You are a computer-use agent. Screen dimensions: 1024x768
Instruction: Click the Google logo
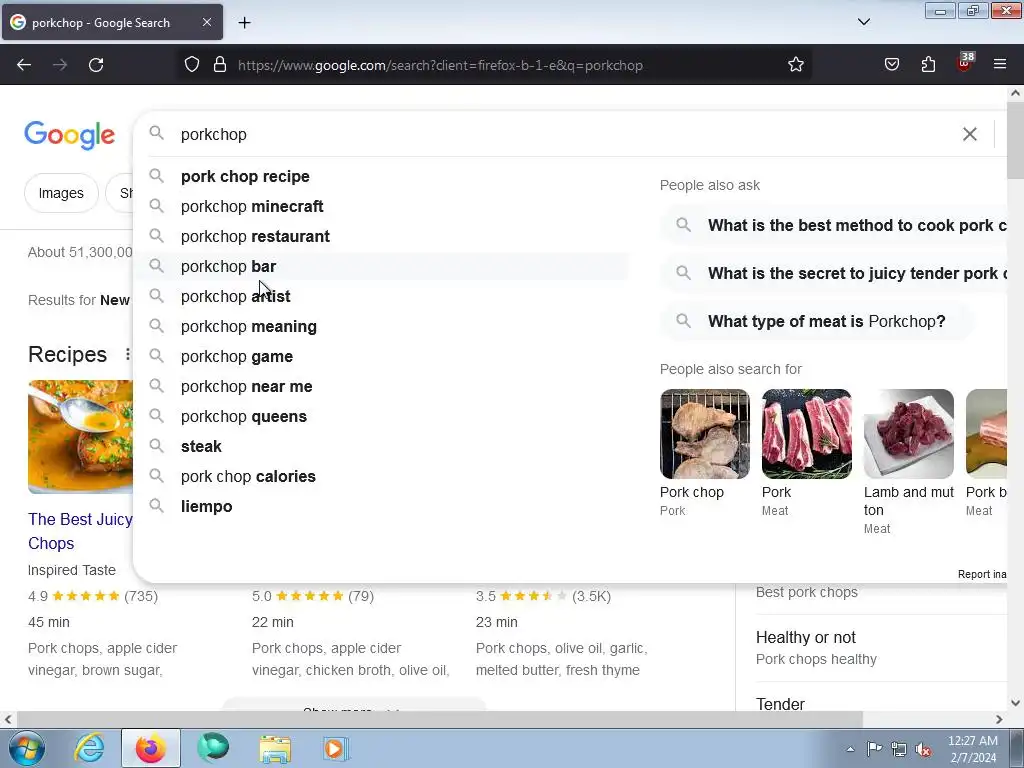70,136
